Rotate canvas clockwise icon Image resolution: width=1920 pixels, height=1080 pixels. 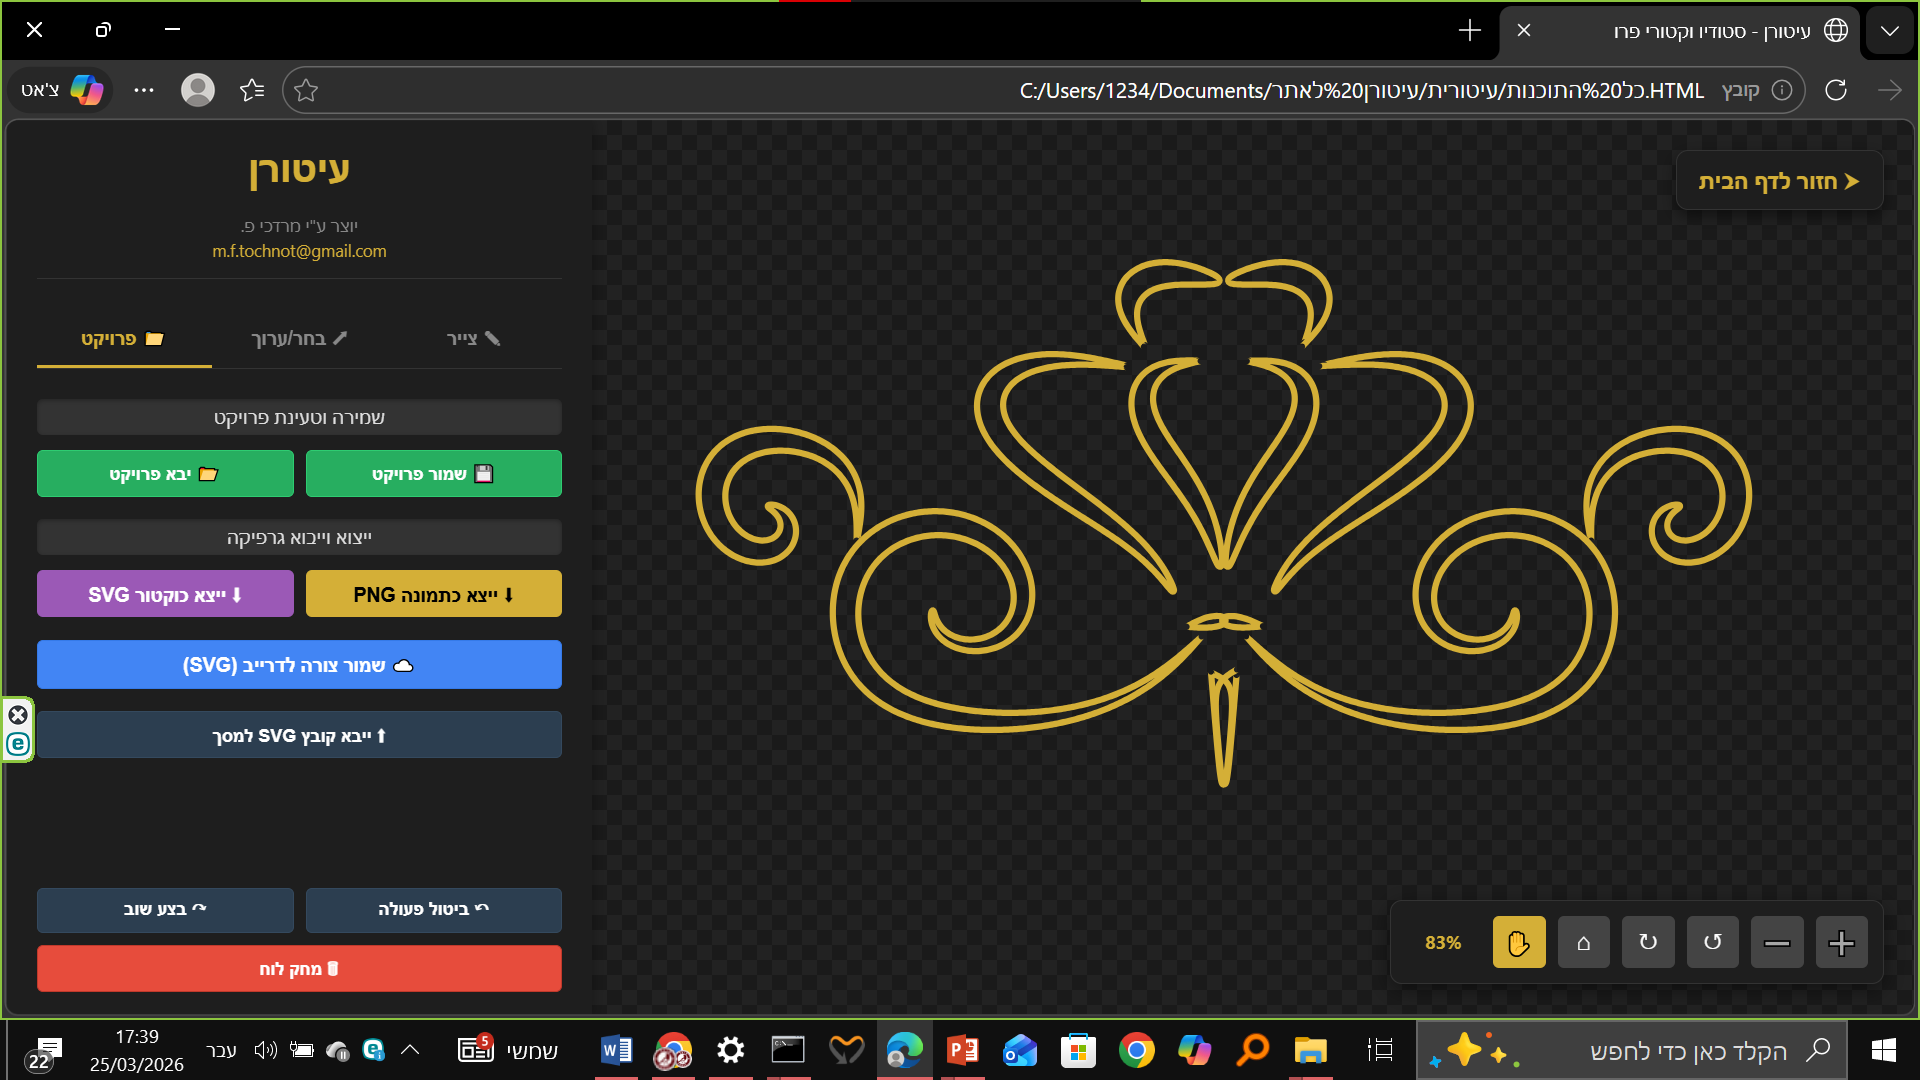point(1648,942)
